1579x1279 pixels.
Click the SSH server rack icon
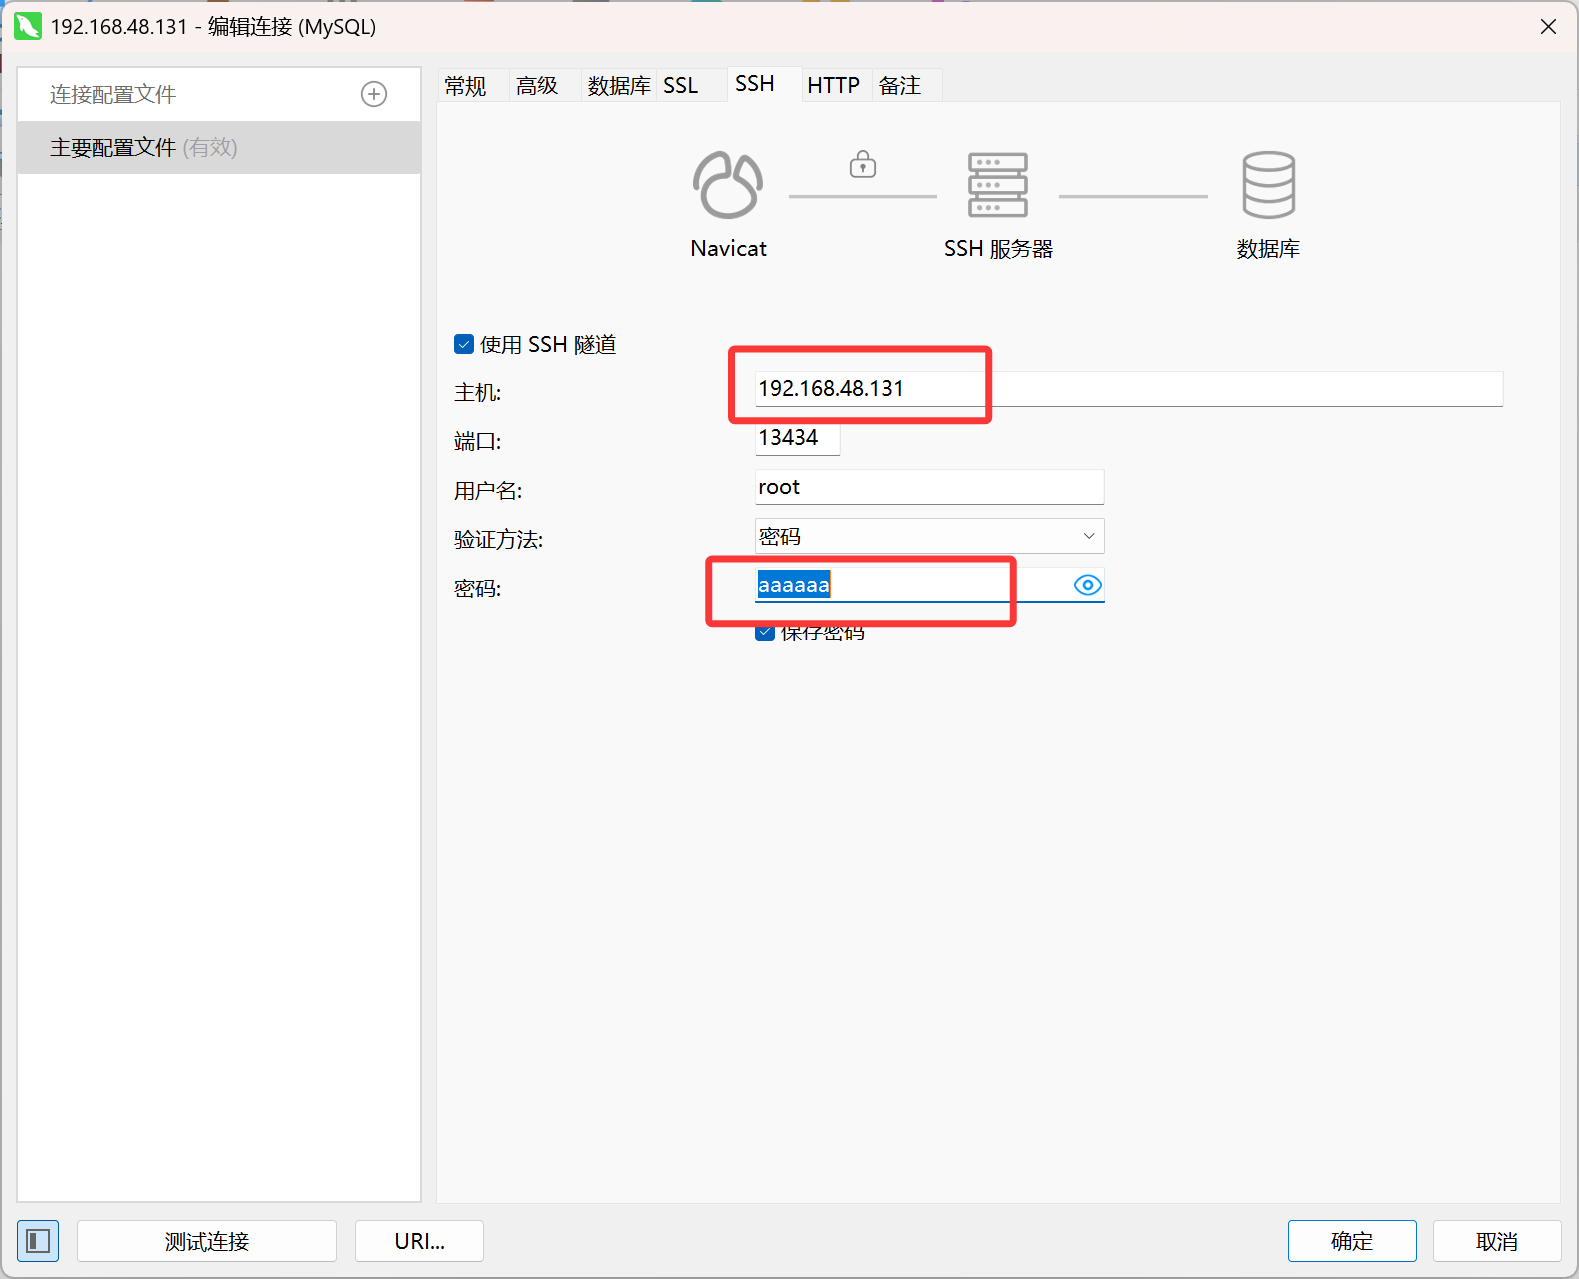998,185
